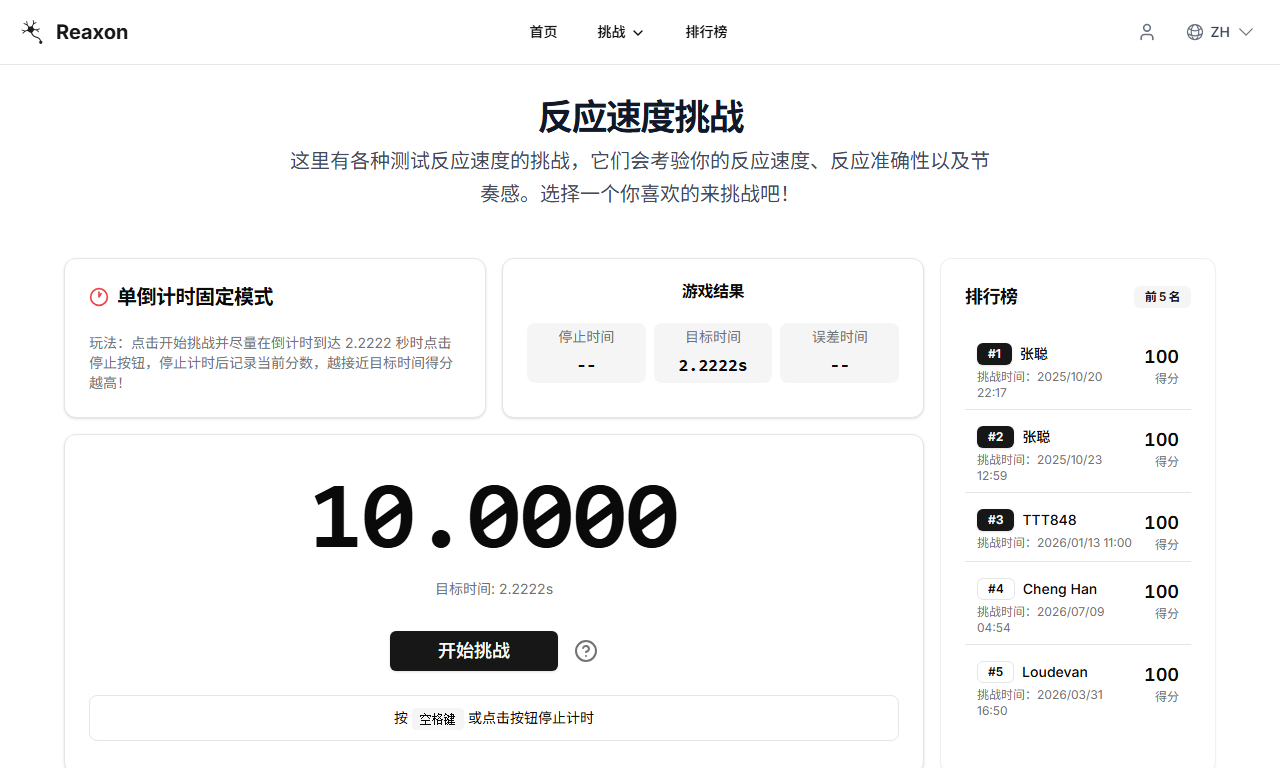Image resolution: width=1280 pixels, height=768 pixels.
Task: Click player name Loudevan
Action: click(1054, 672)
